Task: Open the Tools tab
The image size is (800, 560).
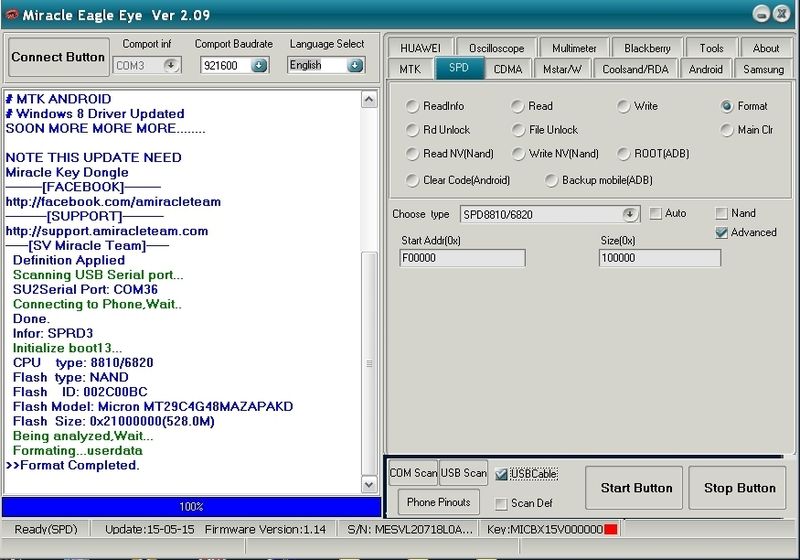Action: pyautogui.click(x=712, y=48)
